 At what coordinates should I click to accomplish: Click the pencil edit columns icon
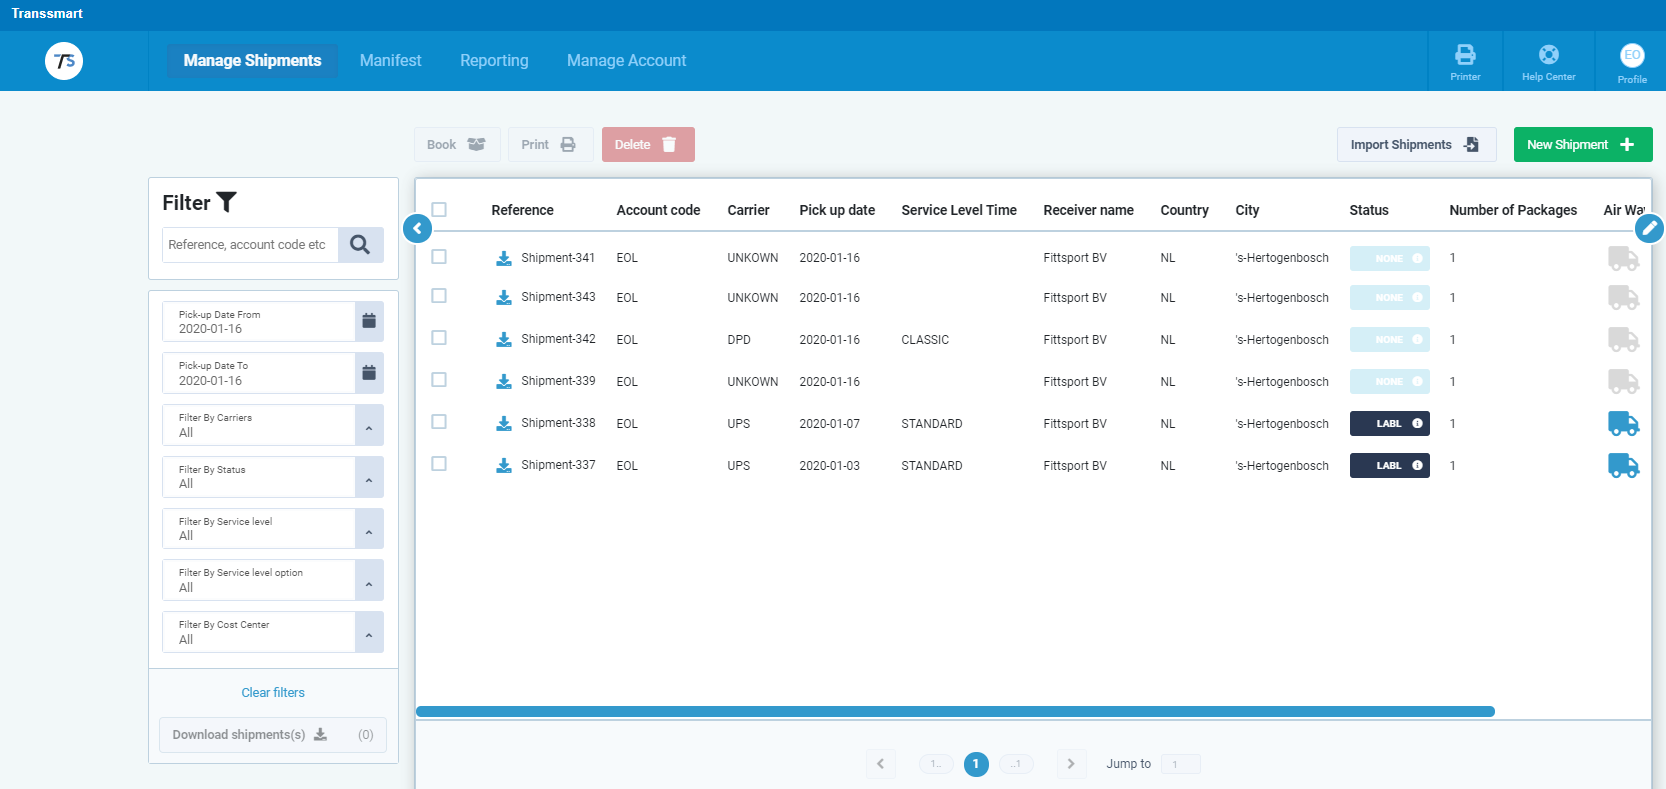1649,229
